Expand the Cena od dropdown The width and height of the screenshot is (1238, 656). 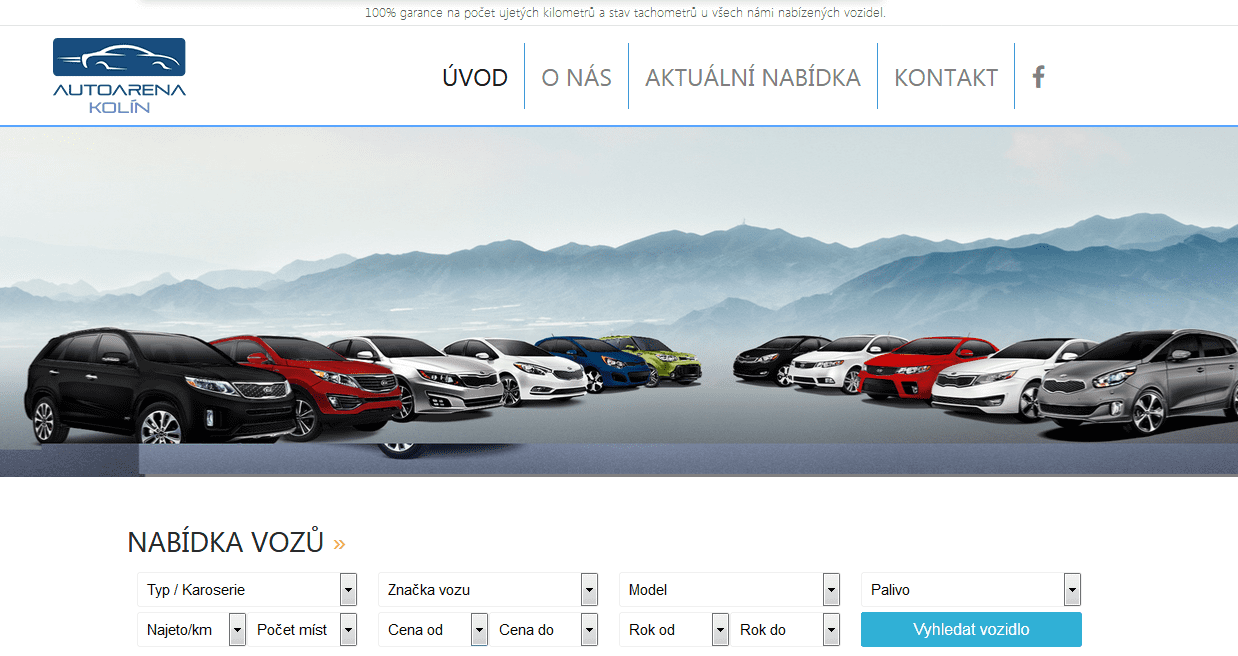click(x=433, y=630)
